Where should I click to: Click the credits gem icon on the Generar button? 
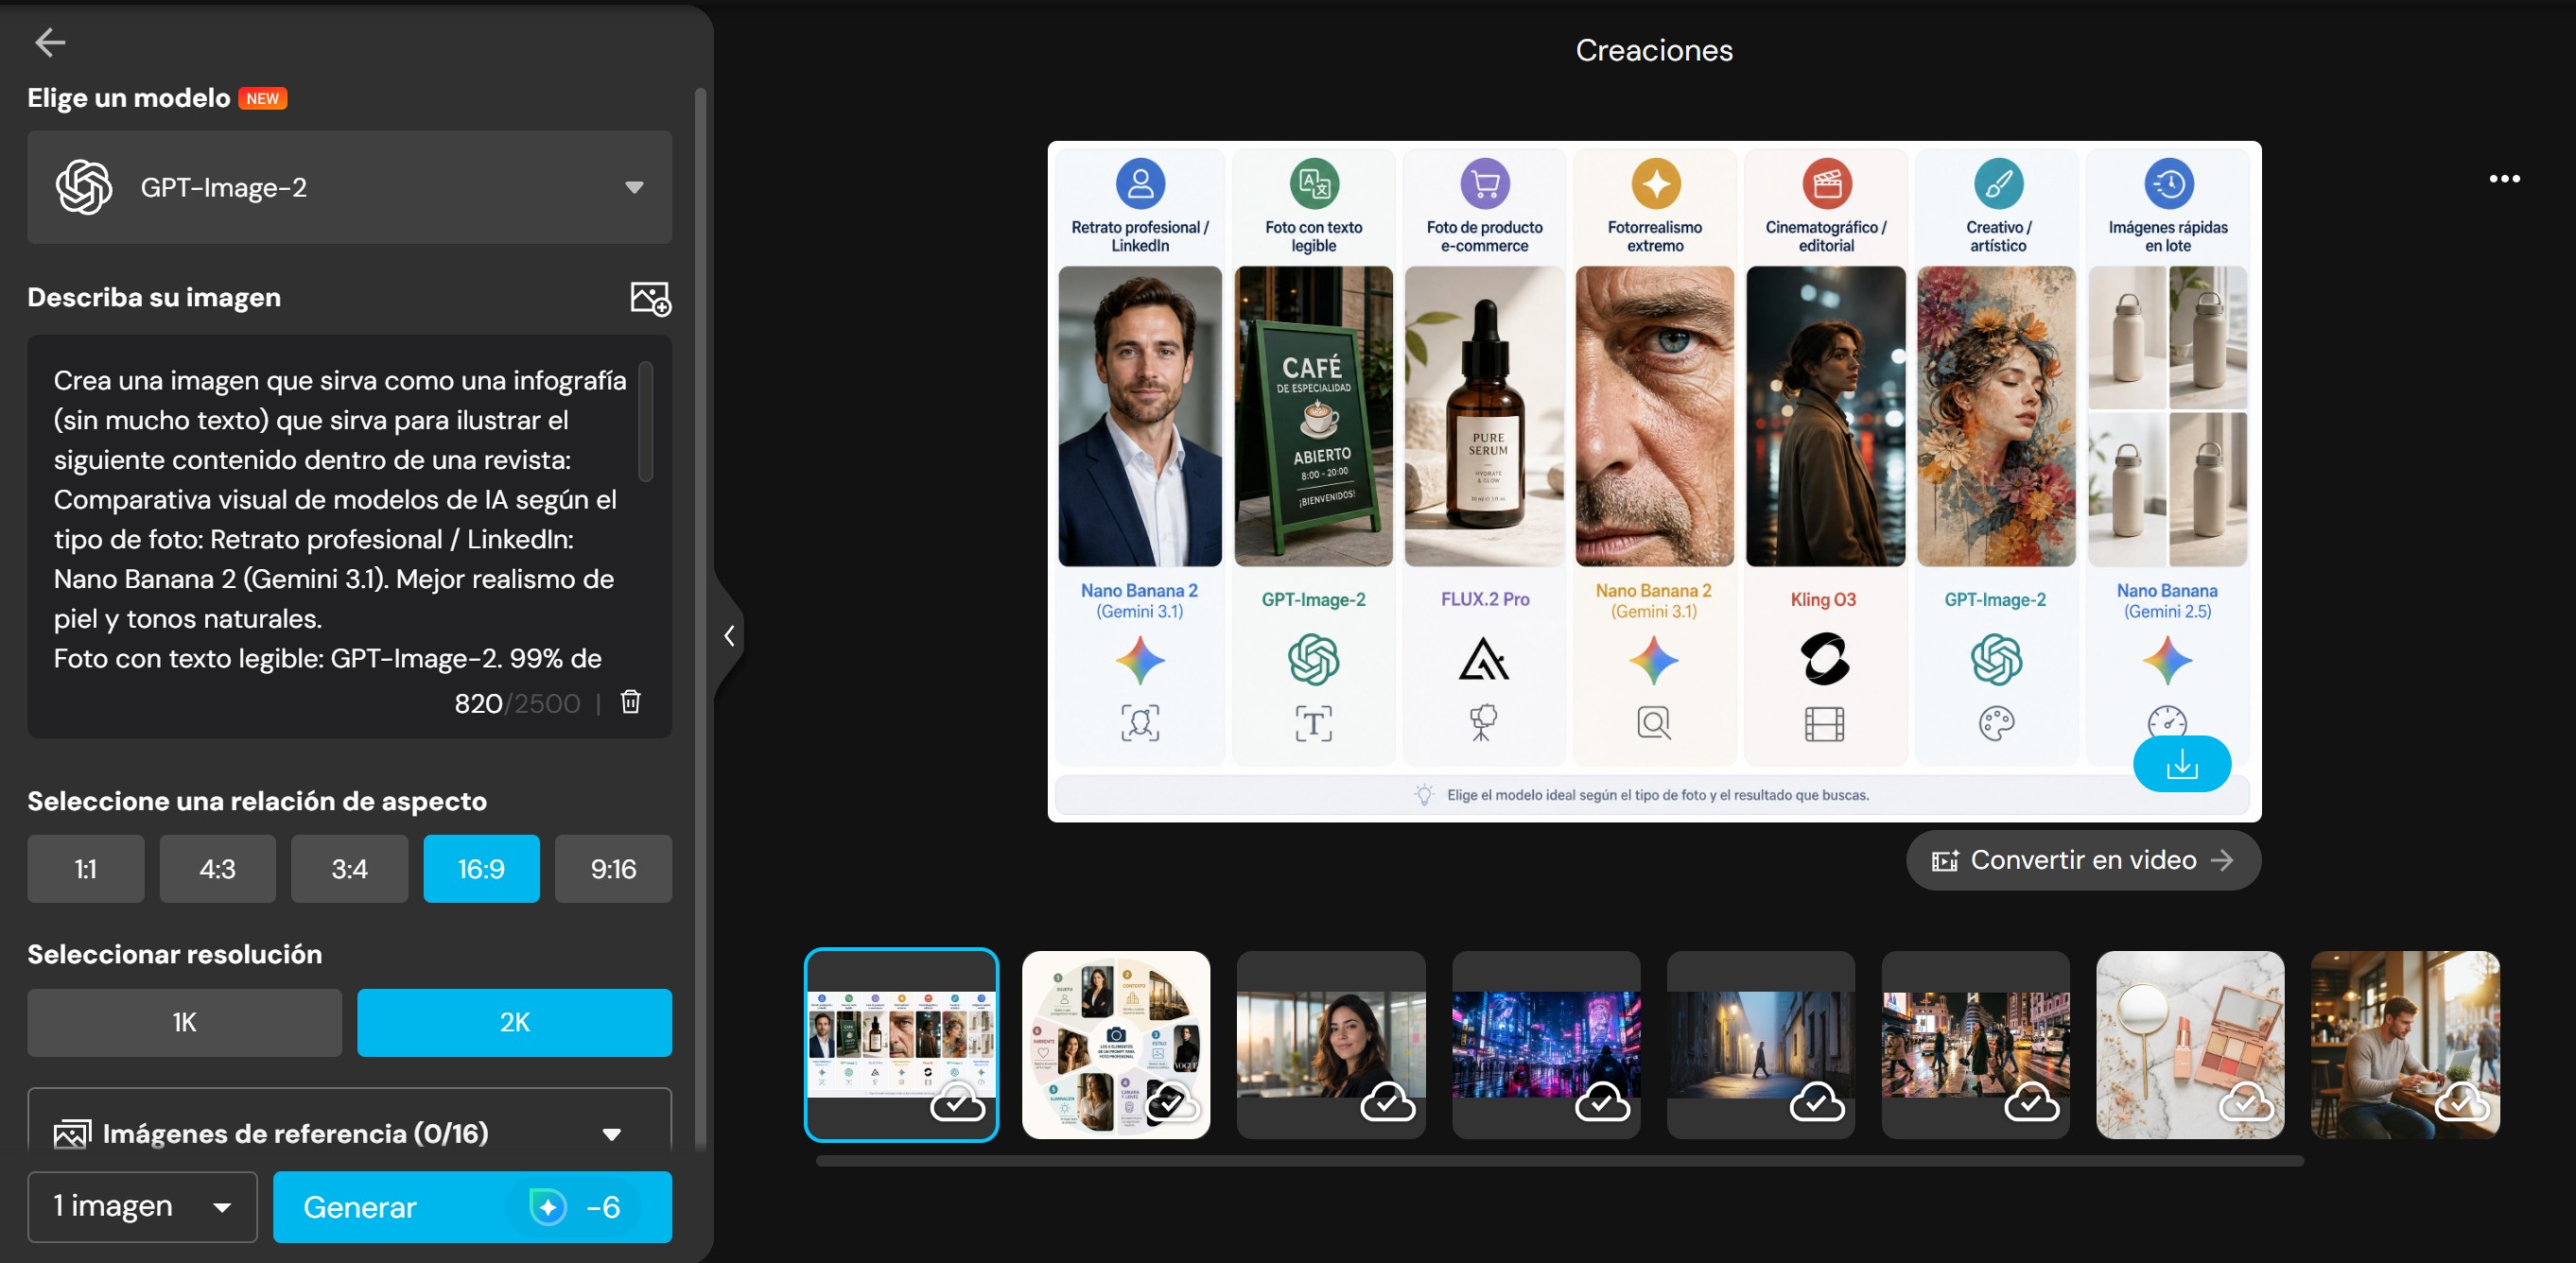point(548,1207)
